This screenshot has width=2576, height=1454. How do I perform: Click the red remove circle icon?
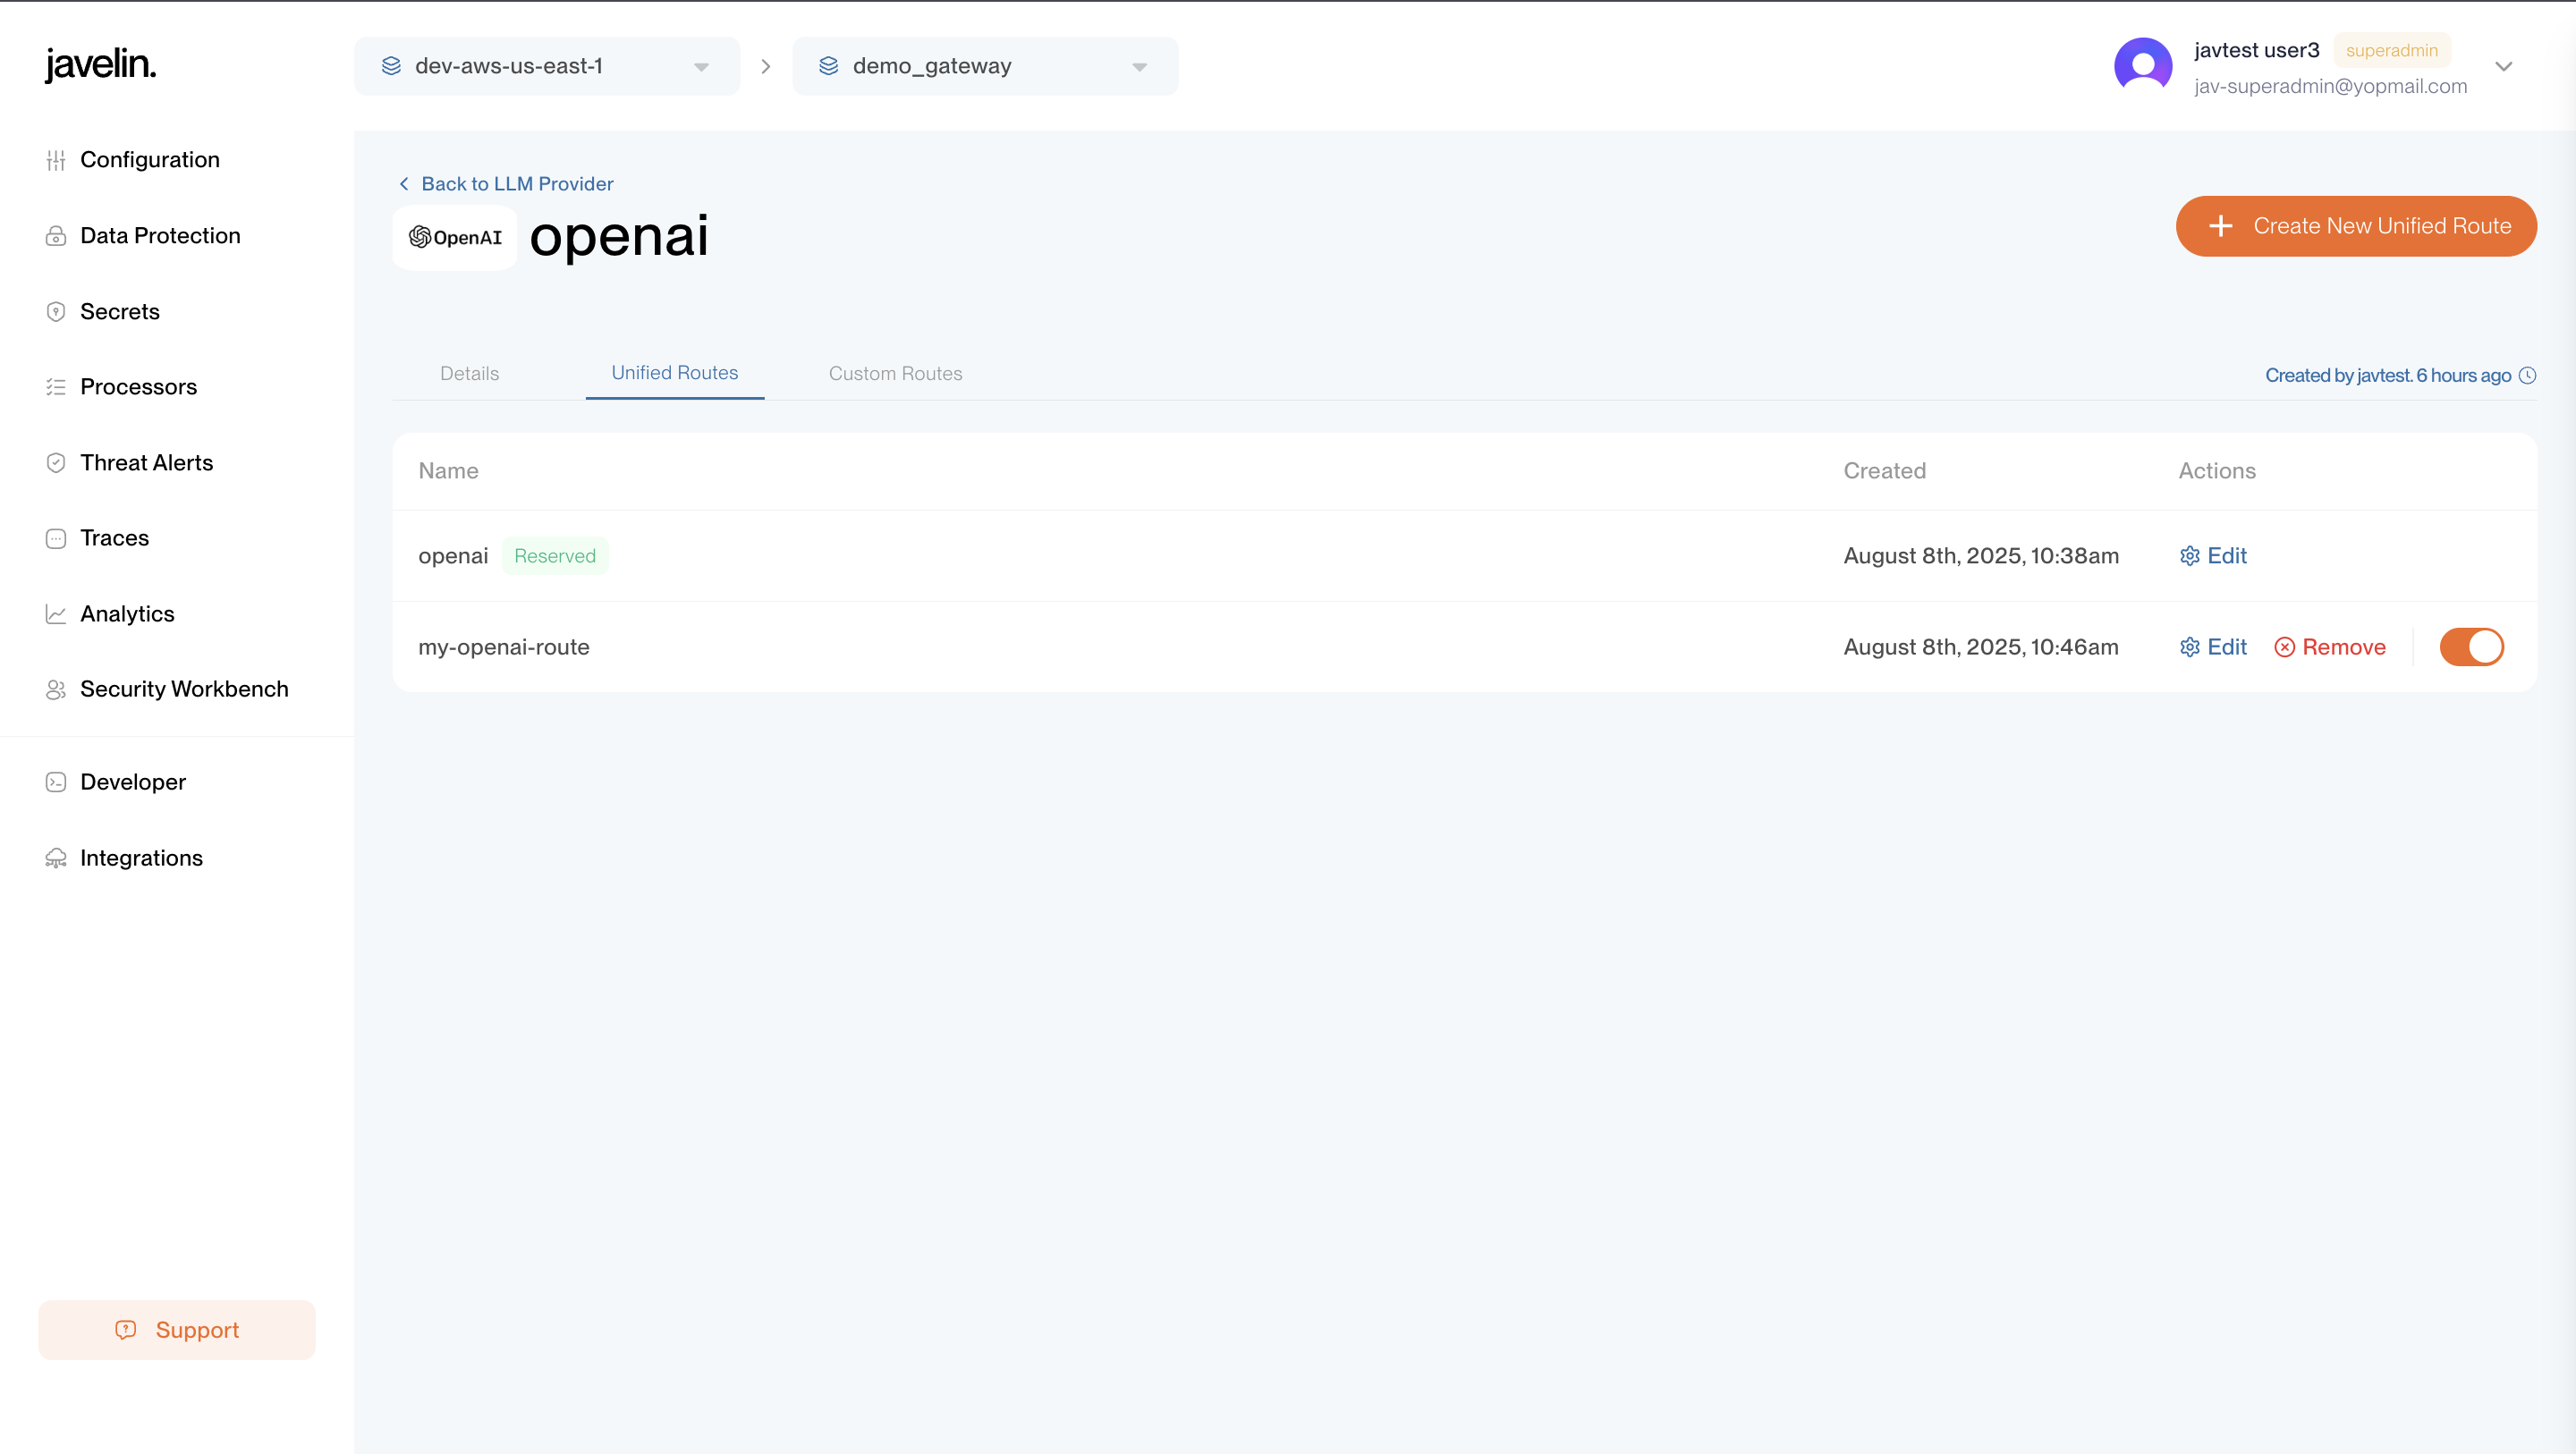point(2285,647)
